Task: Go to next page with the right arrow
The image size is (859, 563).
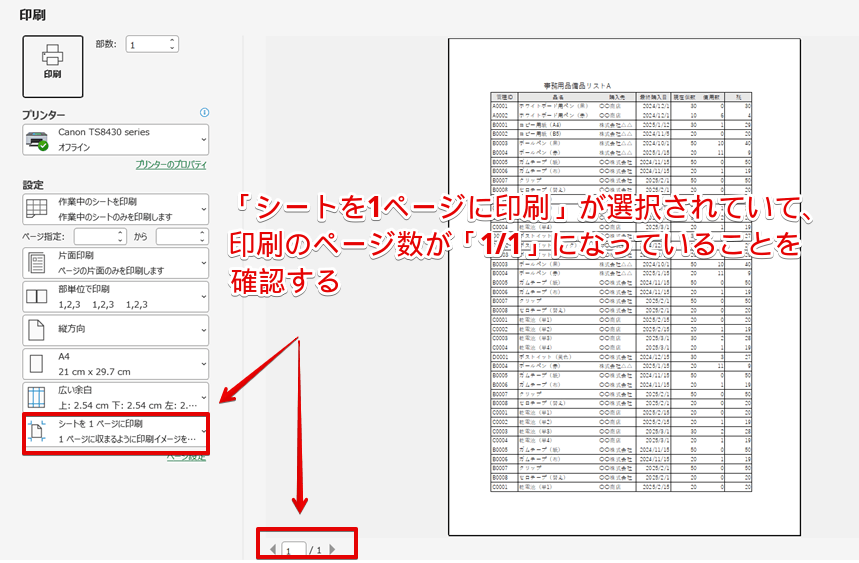Action: pos(332,549)
